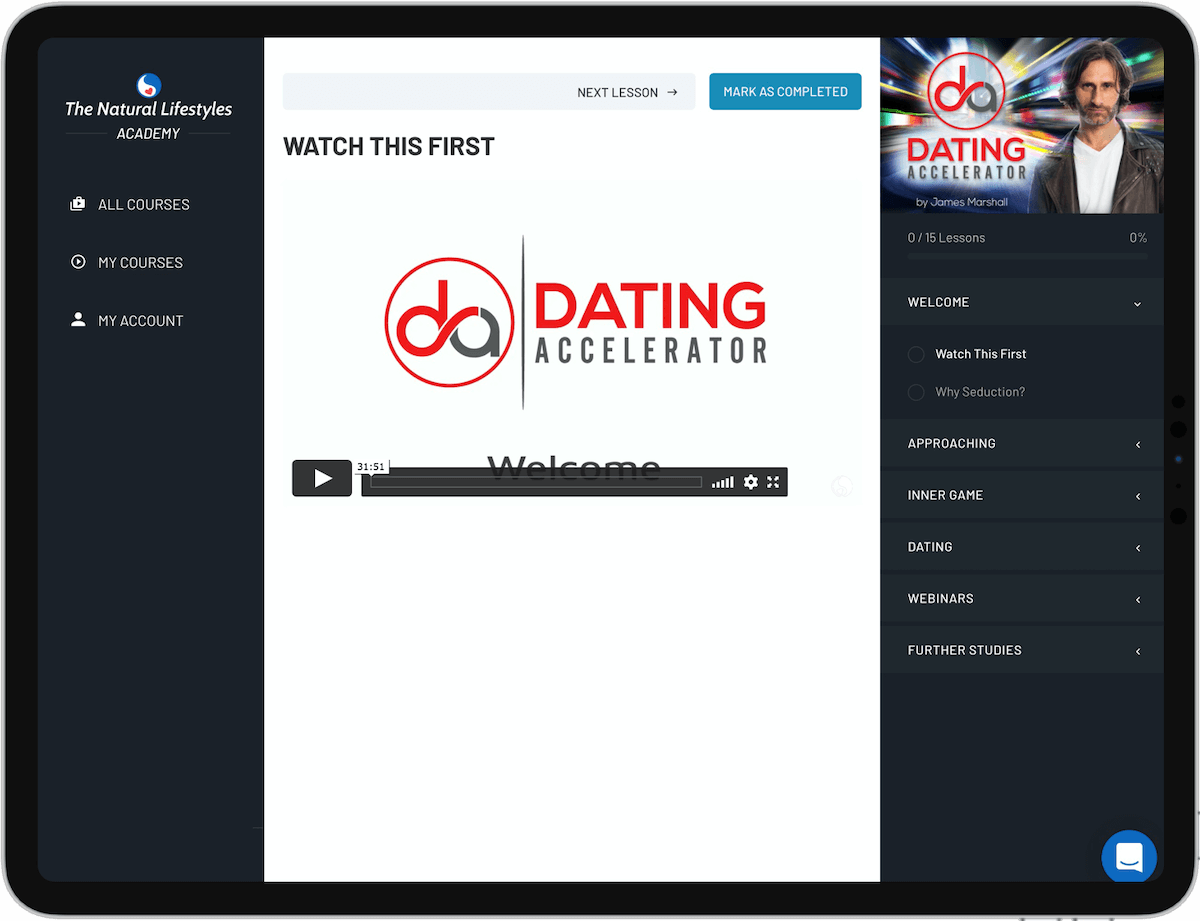This screenshot has height=921, width=1200.
Task: Expand the Approaching section
Action: [1022, 444]
